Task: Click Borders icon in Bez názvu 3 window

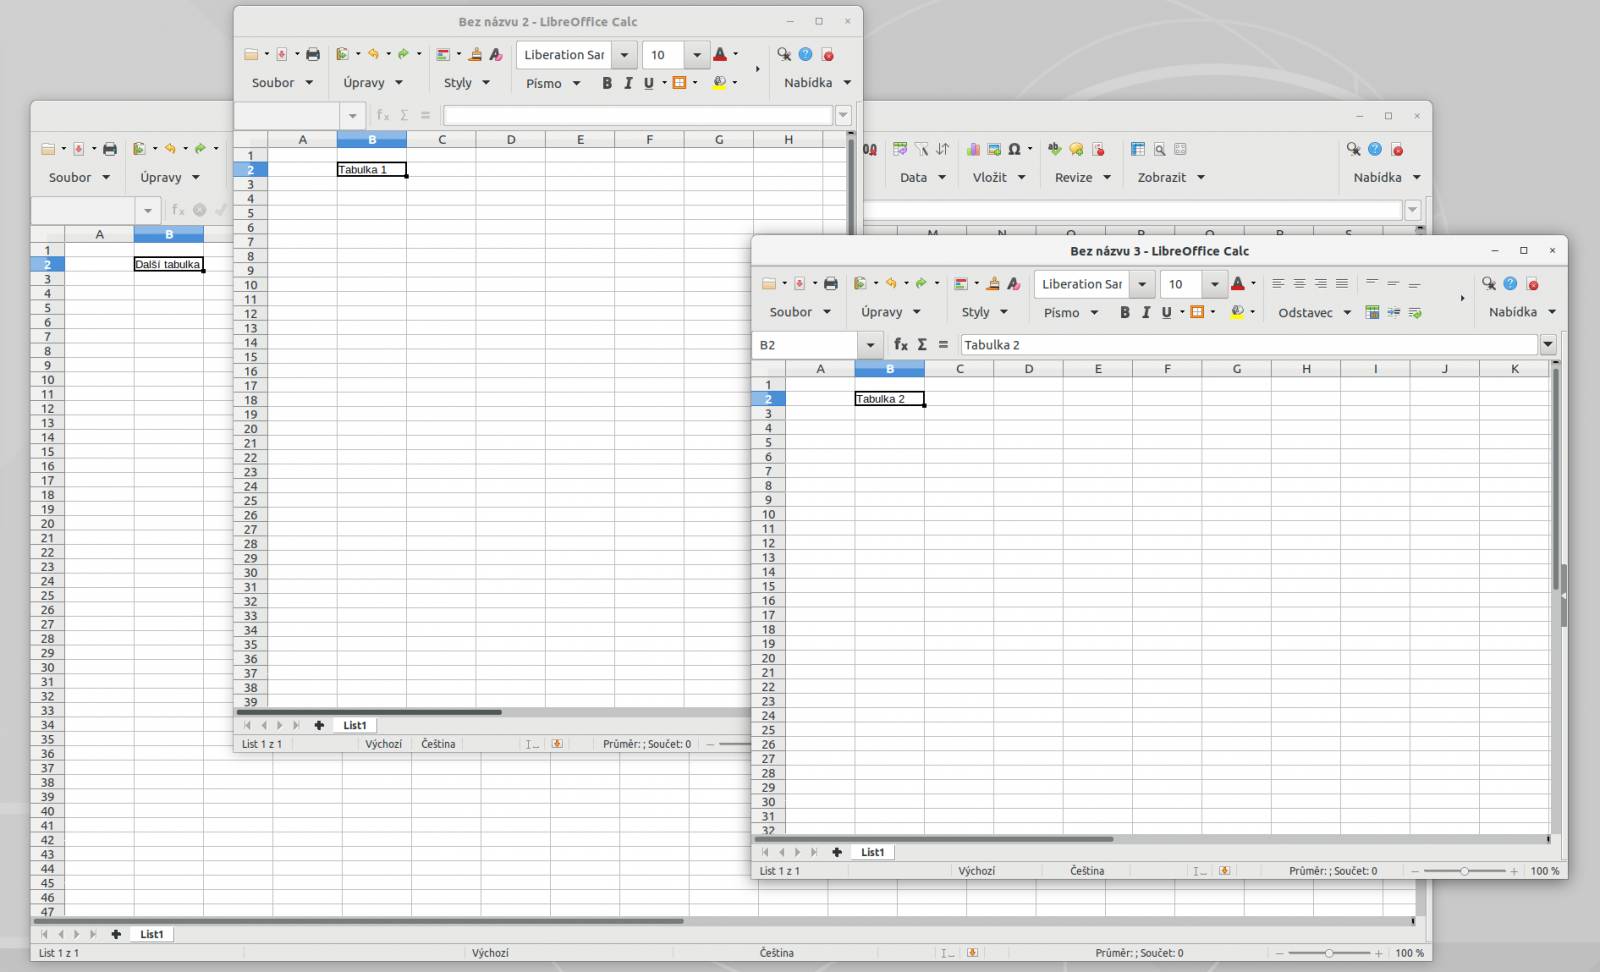Action: pyautogui.click(x=1197, y=312)
